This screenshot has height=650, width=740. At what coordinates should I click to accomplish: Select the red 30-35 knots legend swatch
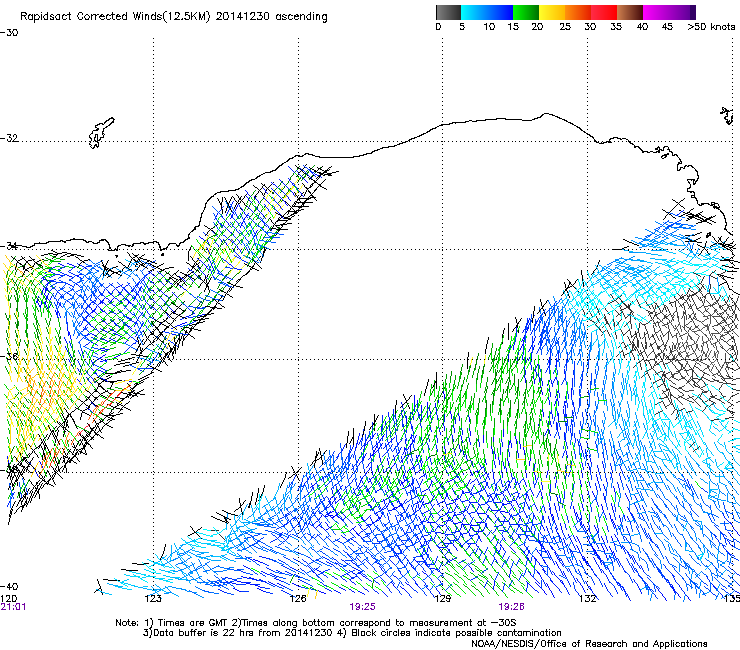click(604, 12)
